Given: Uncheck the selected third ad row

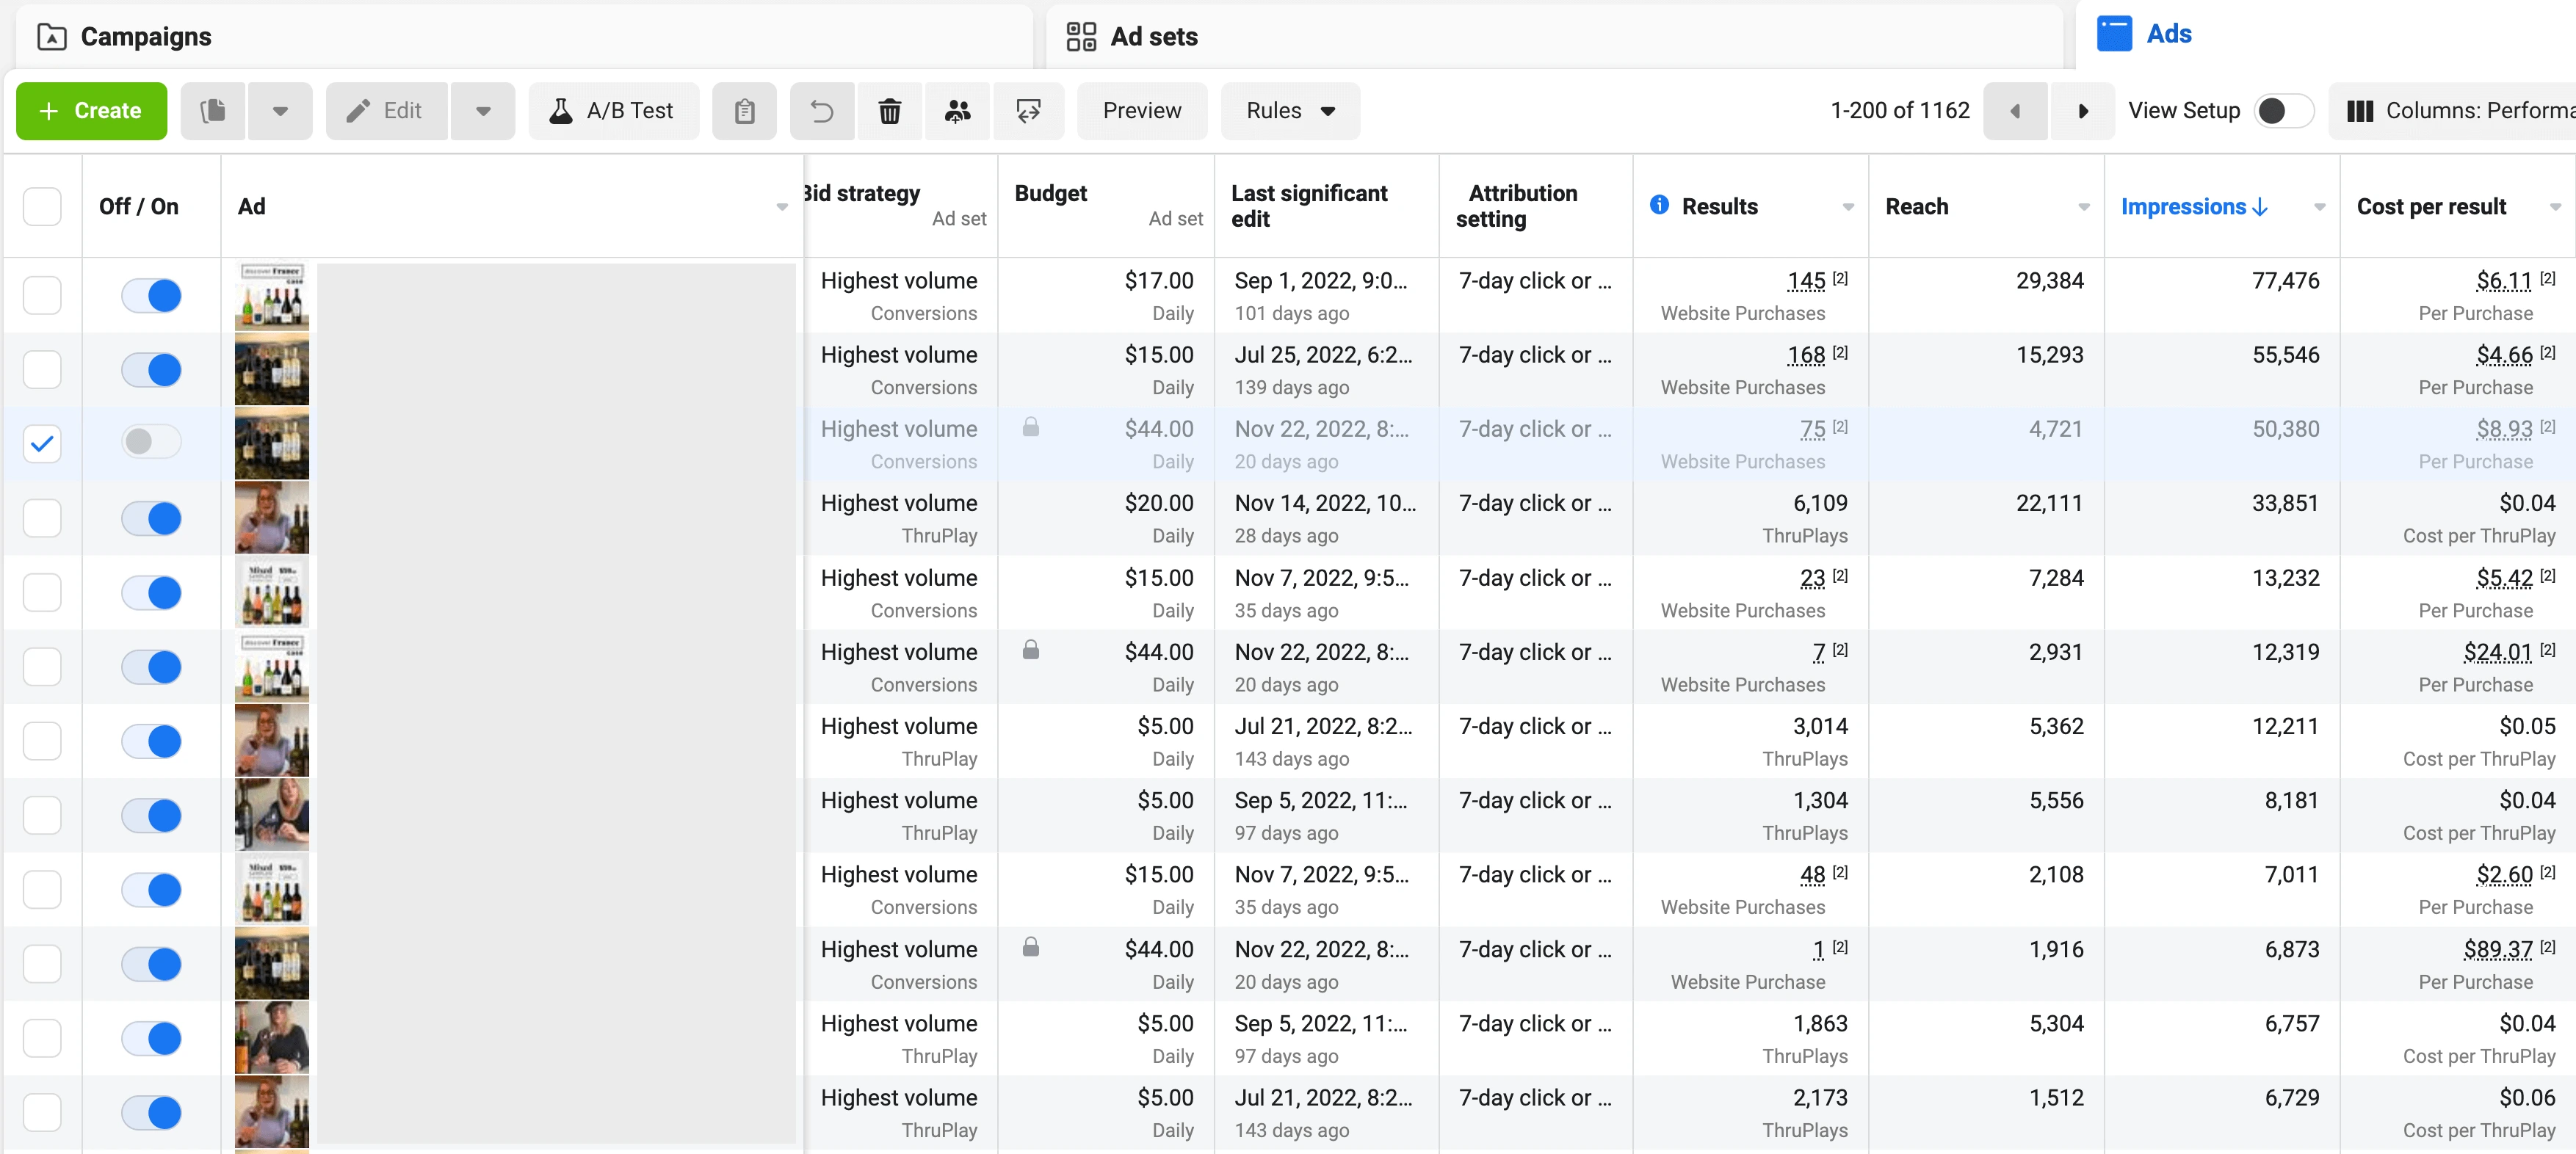Looking at the screenshot, I should [x=42, y=443].
